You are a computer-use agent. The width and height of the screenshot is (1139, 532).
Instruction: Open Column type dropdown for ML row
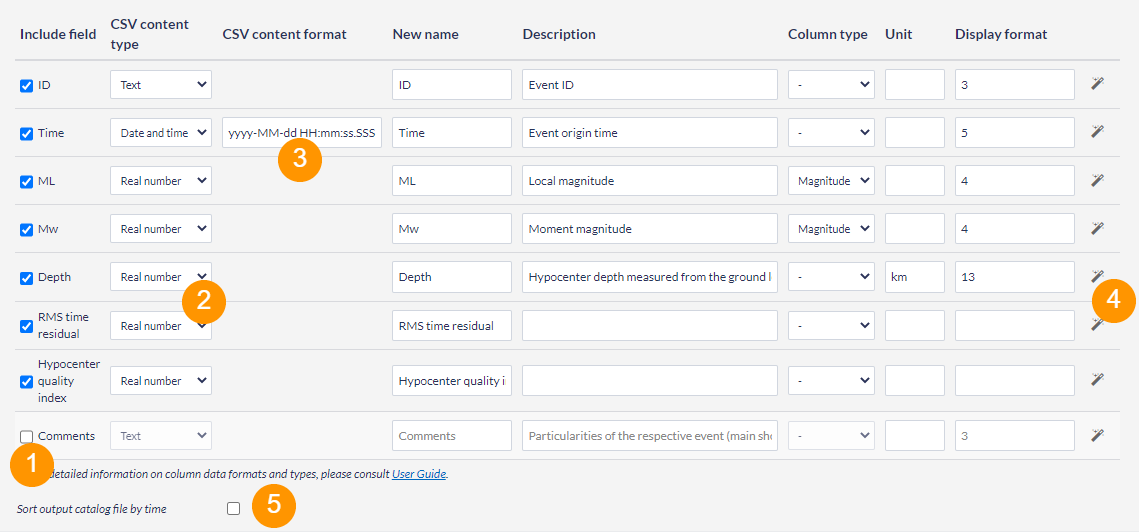[830, 180]
